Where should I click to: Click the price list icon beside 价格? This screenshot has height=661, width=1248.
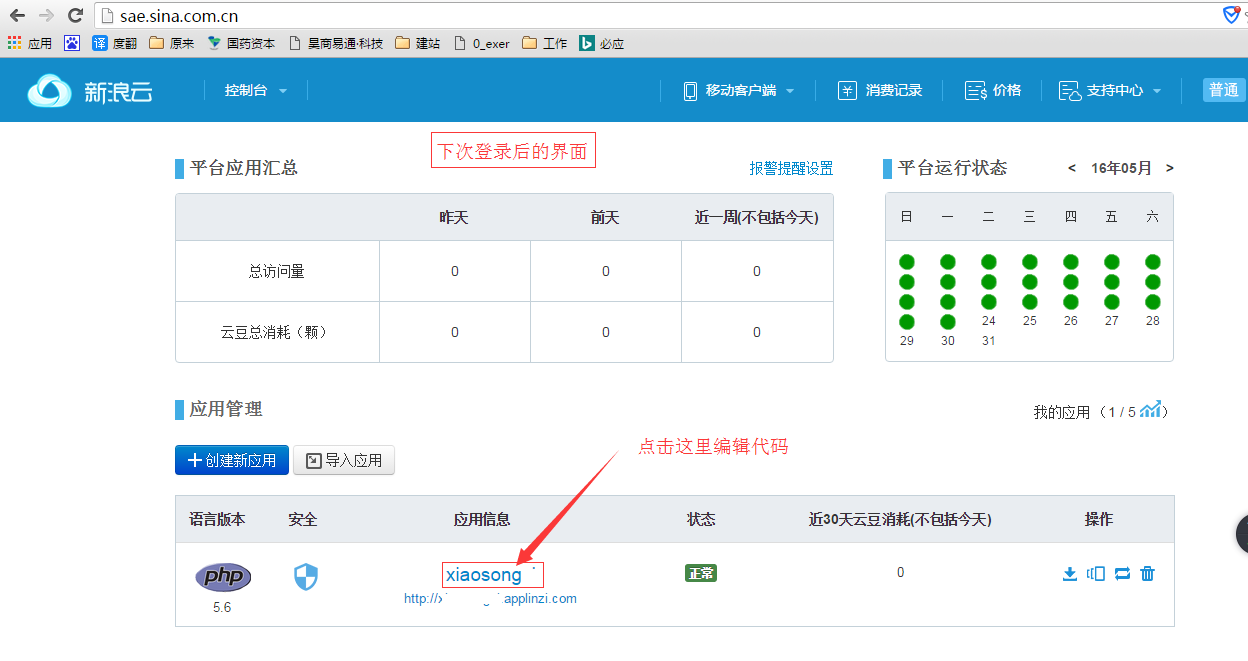tap(975, 90)
